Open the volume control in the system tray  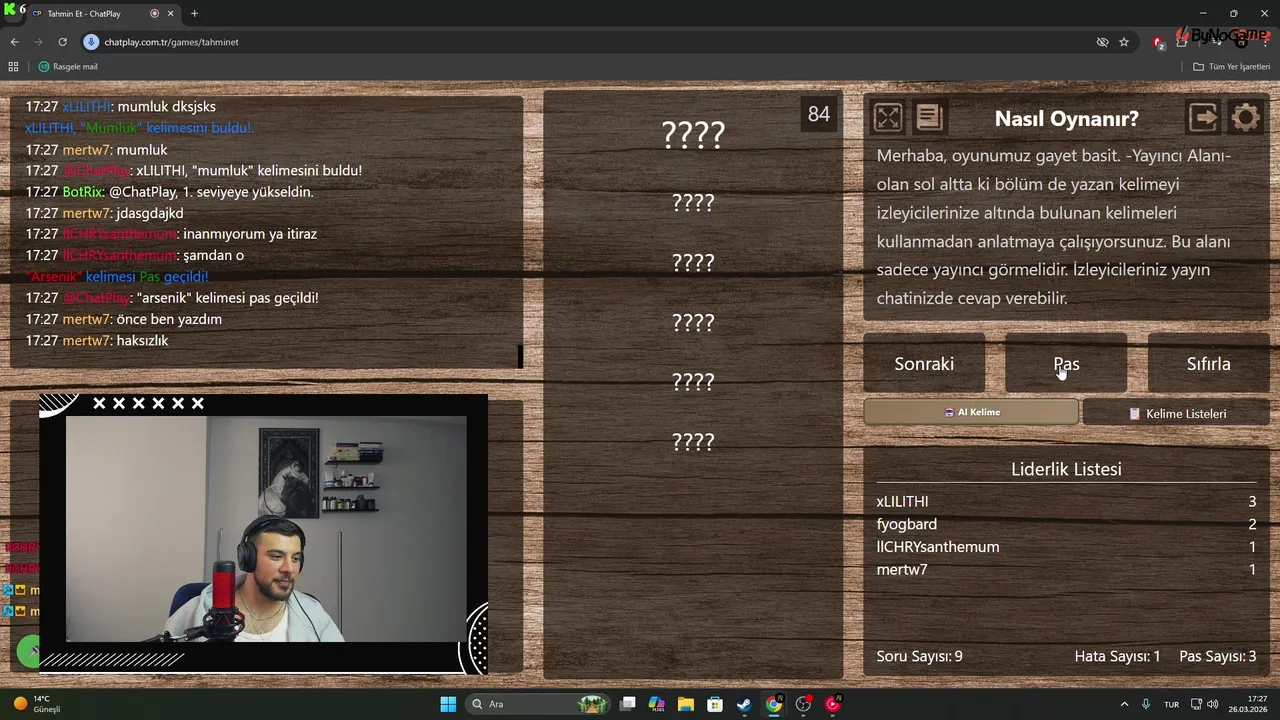click(x=1212, y=704)
